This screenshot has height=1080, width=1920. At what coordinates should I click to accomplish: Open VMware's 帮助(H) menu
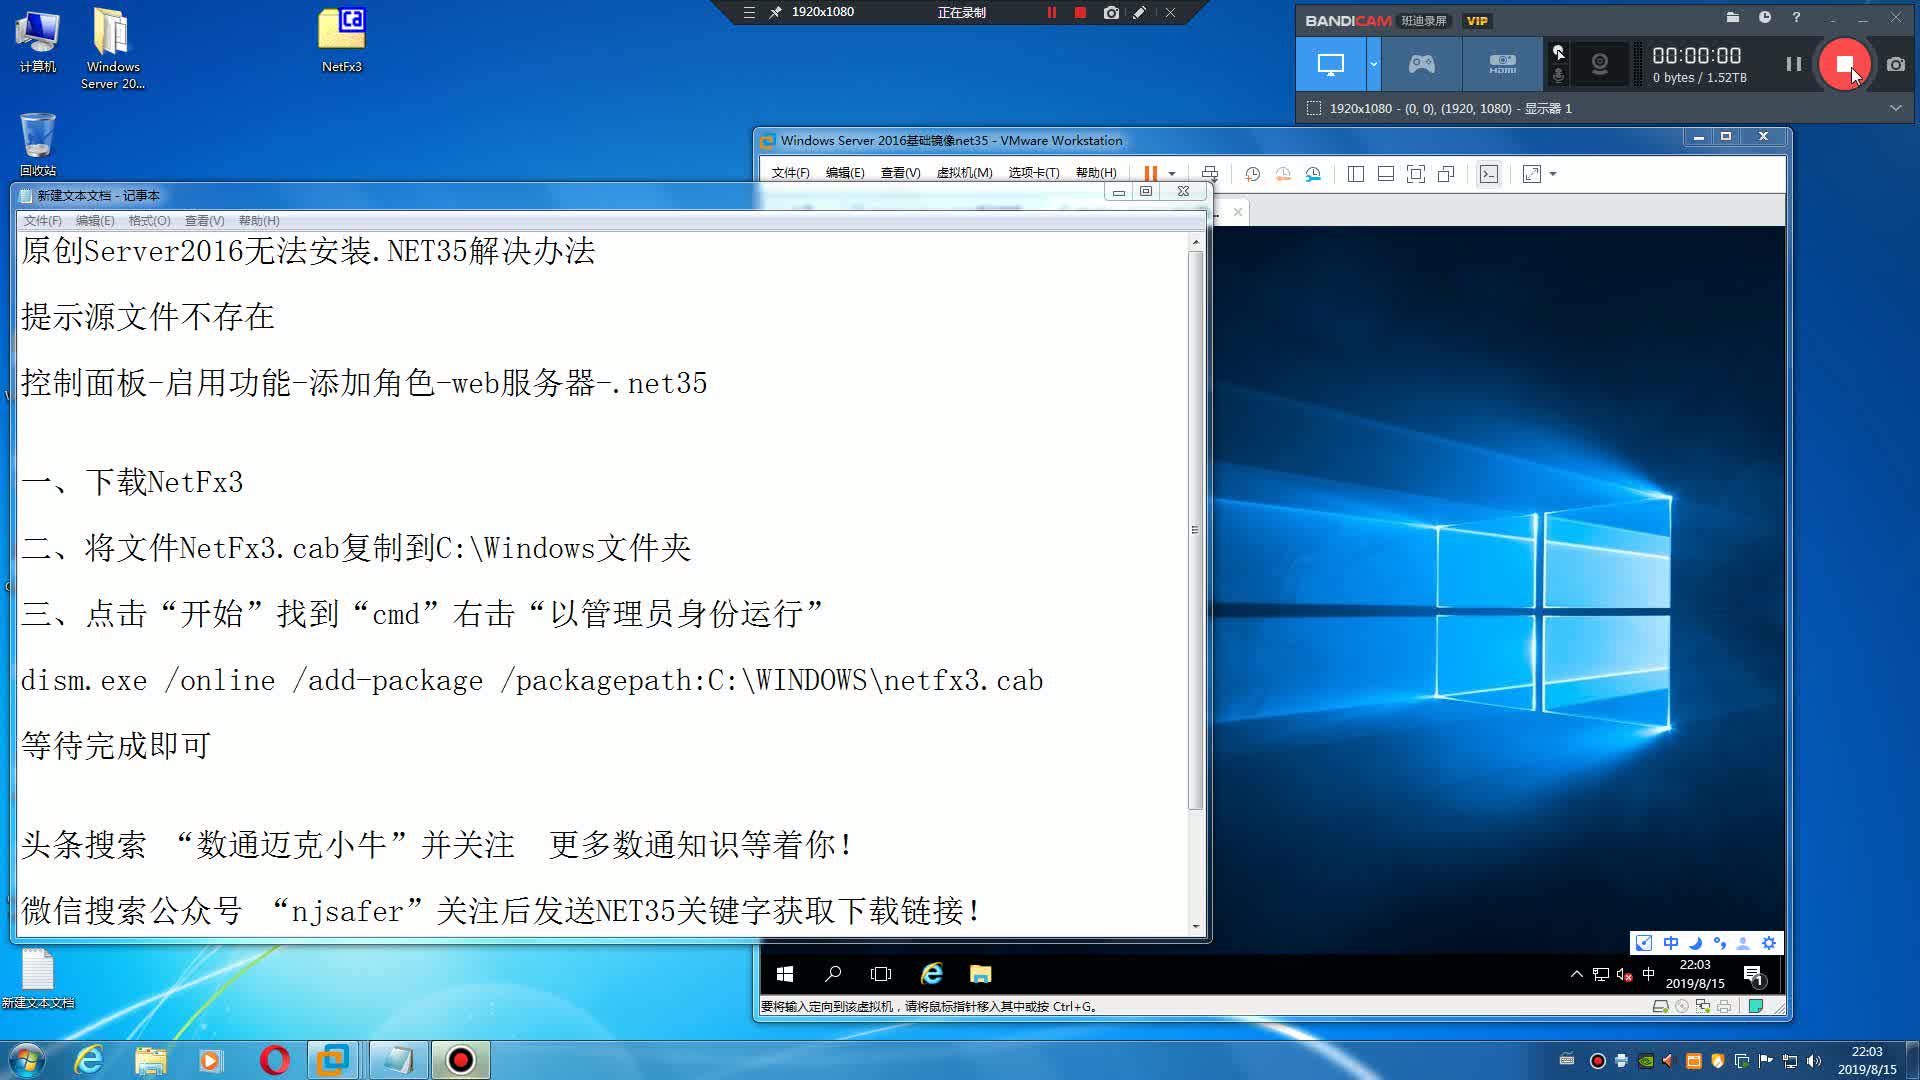(x=1096, y=173)
